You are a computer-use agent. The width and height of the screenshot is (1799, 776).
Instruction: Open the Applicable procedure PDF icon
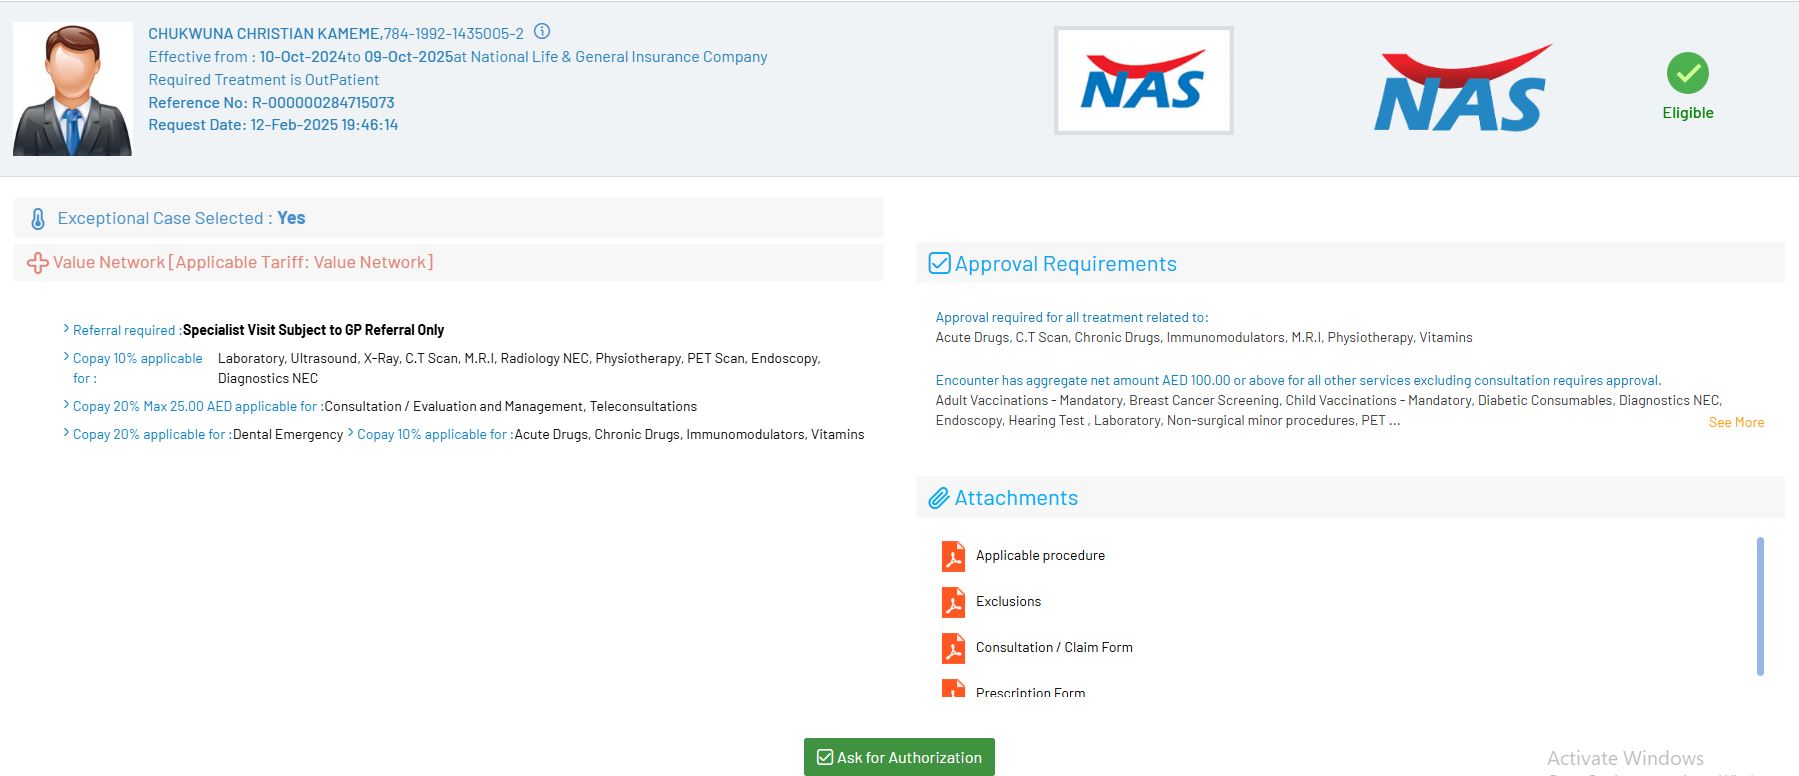(953, 556)
